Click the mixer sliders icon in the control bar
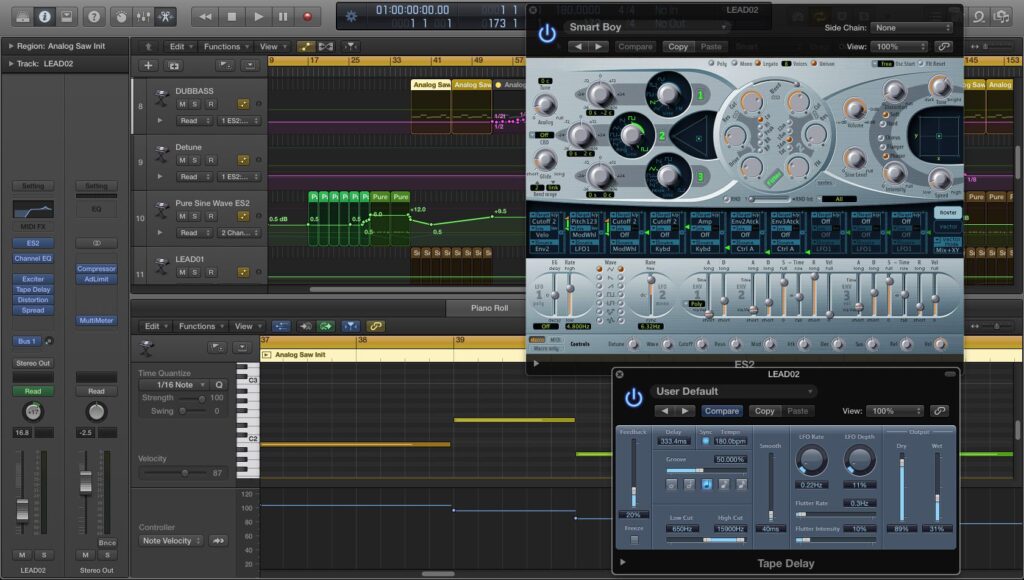This screenshot has width=1024, height=580. pos(141,15)
